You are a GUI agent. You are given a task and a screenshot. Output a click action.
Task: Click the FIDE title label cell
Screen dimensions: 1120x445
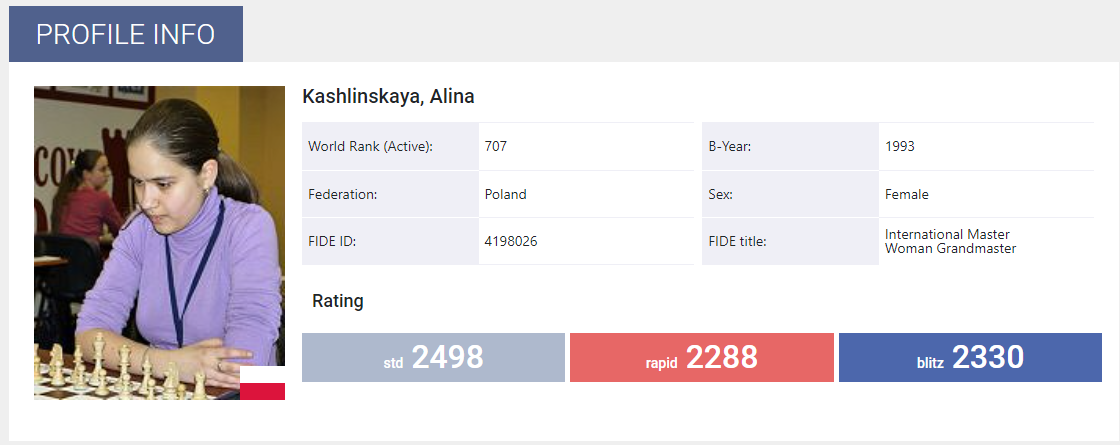coord(791,241)
